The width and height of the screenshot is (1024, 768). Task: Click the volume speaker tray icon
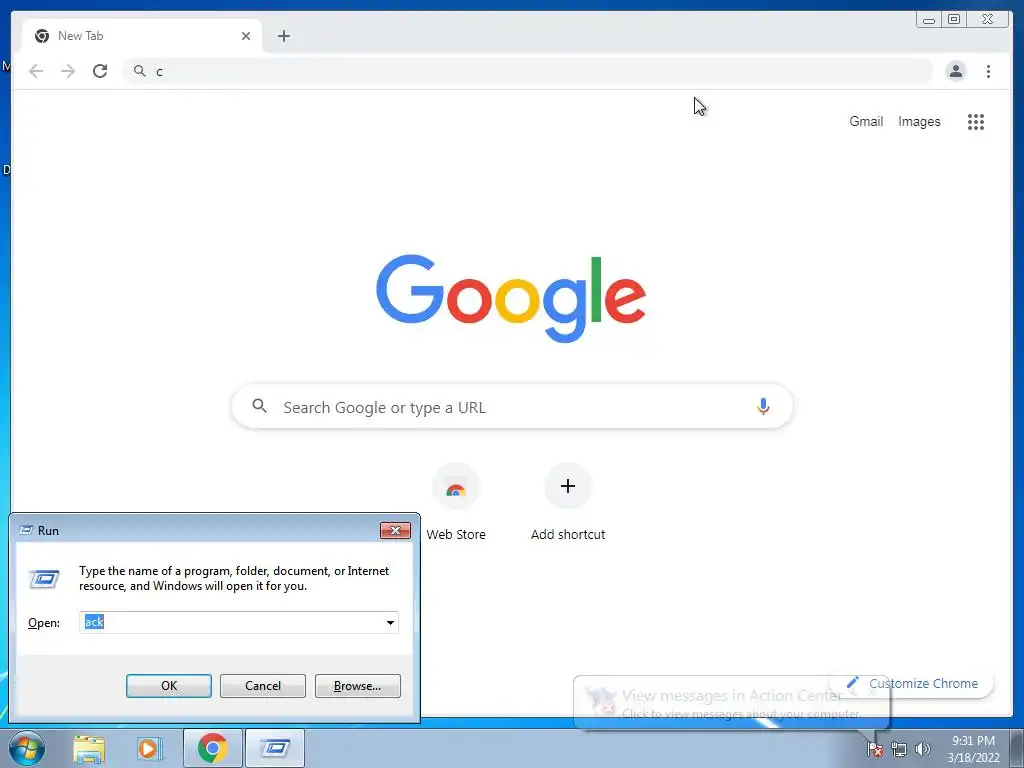pos(923,749)
